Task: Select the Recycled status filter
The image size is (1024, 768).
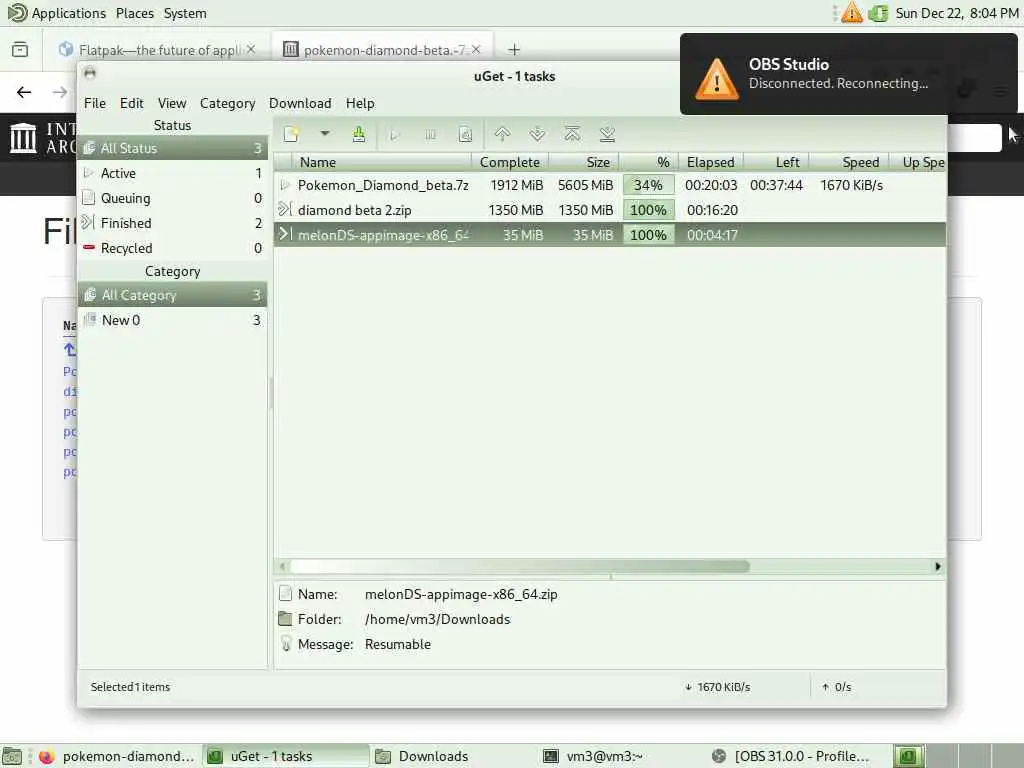Action: [172, 248]
